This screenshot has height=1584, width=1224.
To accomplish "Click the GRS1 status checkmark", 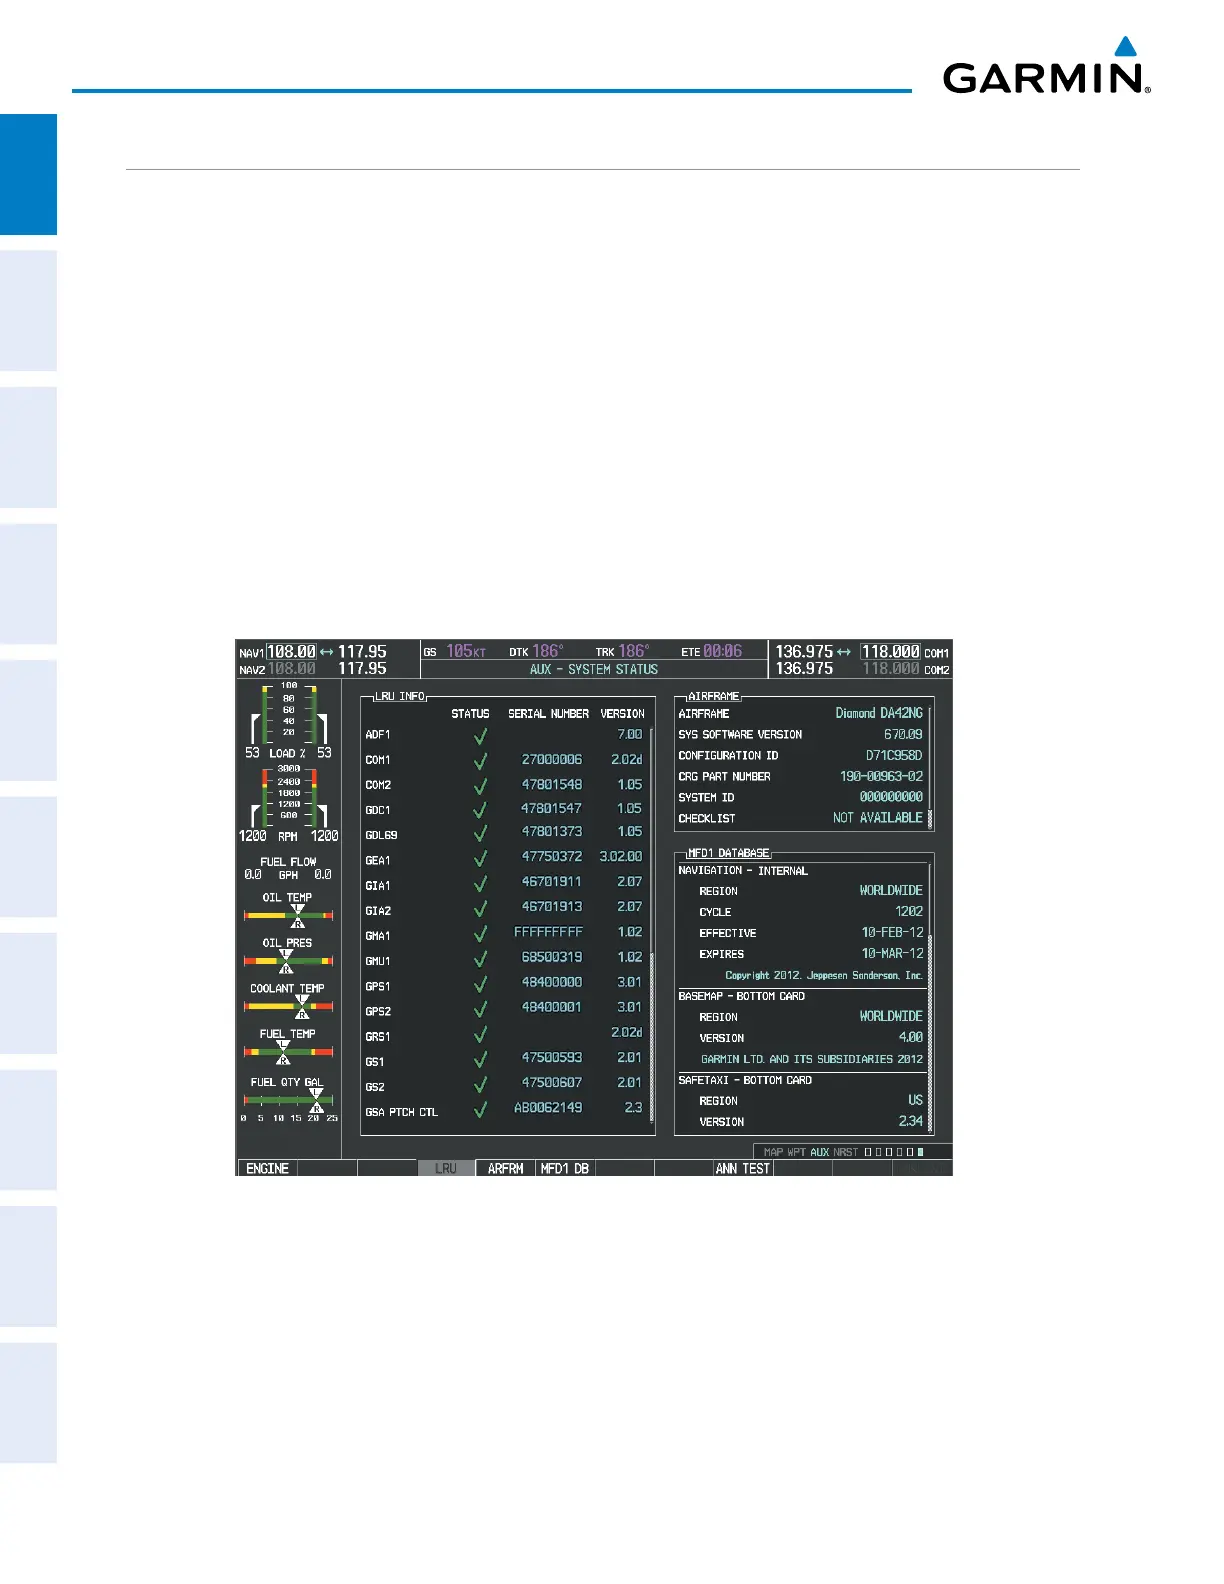I will 480,1035.
